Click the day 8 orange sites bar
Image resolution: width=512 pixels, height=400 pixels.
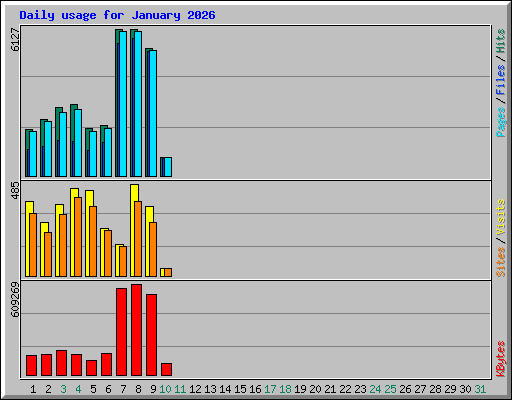click(x=138, y=239)
